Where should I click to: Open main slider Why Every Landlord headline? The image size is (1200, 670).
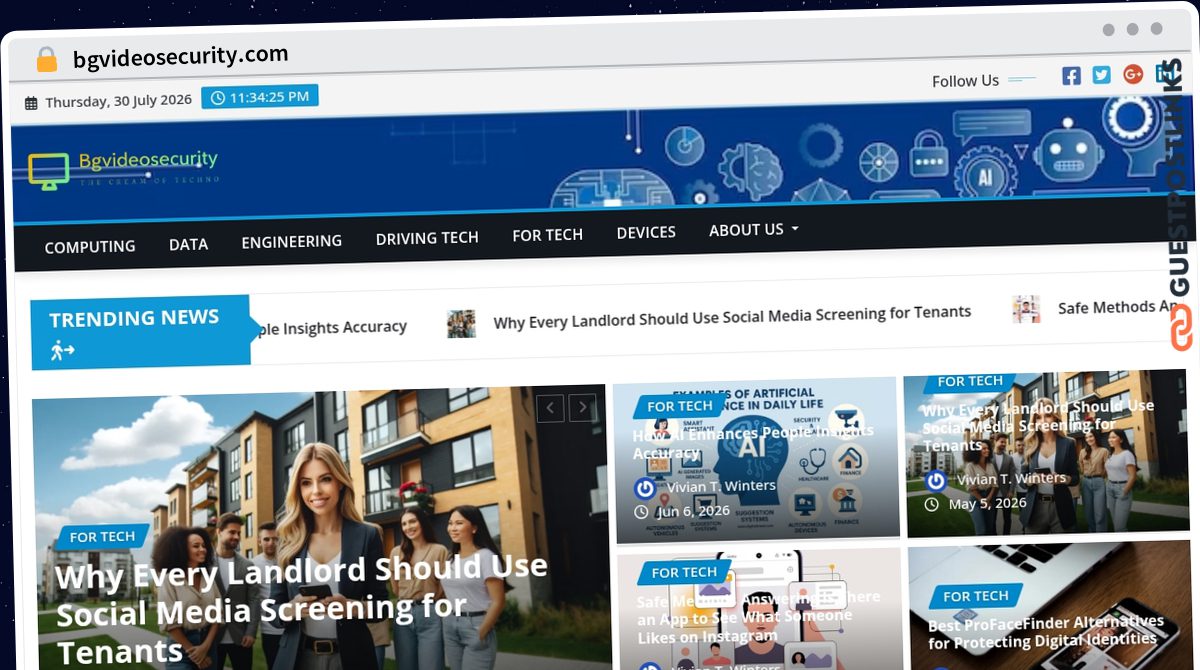300,608
